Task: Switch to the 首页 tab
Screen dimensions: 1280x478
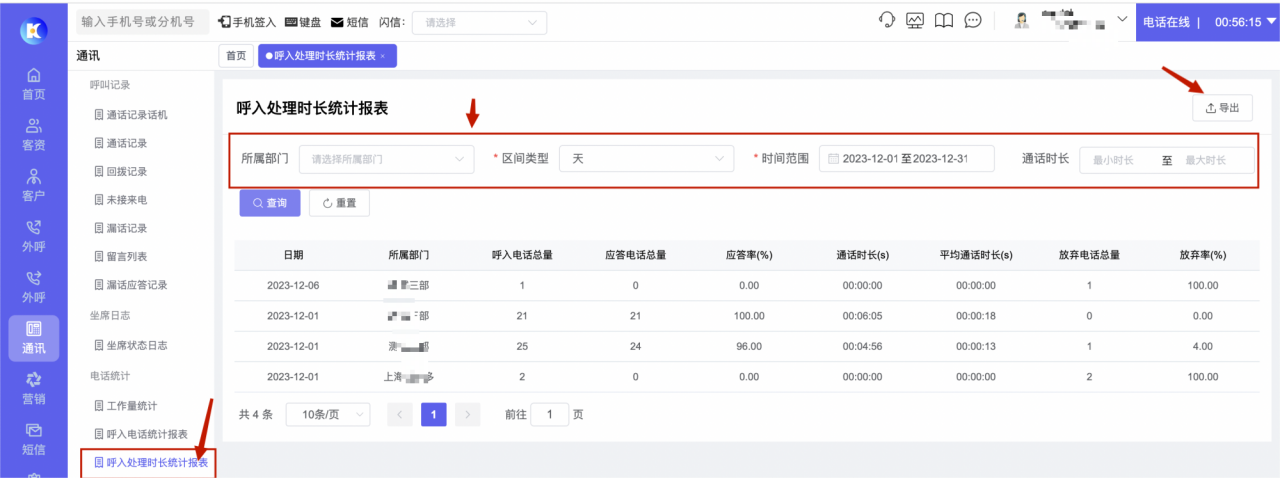Action: (x=235, y=56)
